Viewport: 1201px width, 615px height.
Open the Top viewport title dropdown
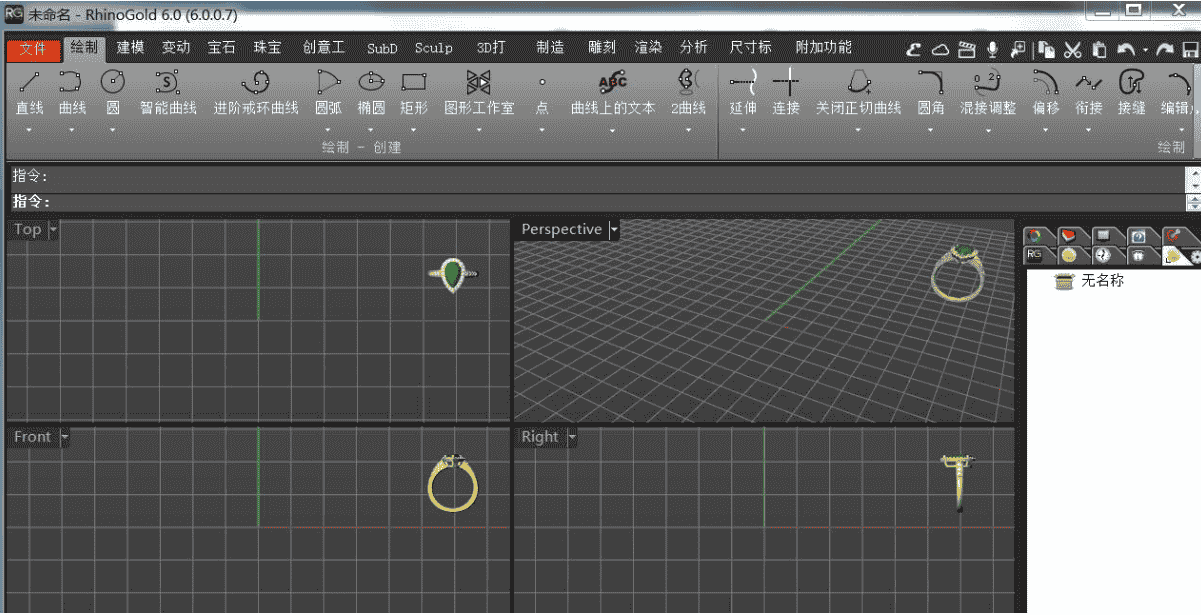(53, 230)
